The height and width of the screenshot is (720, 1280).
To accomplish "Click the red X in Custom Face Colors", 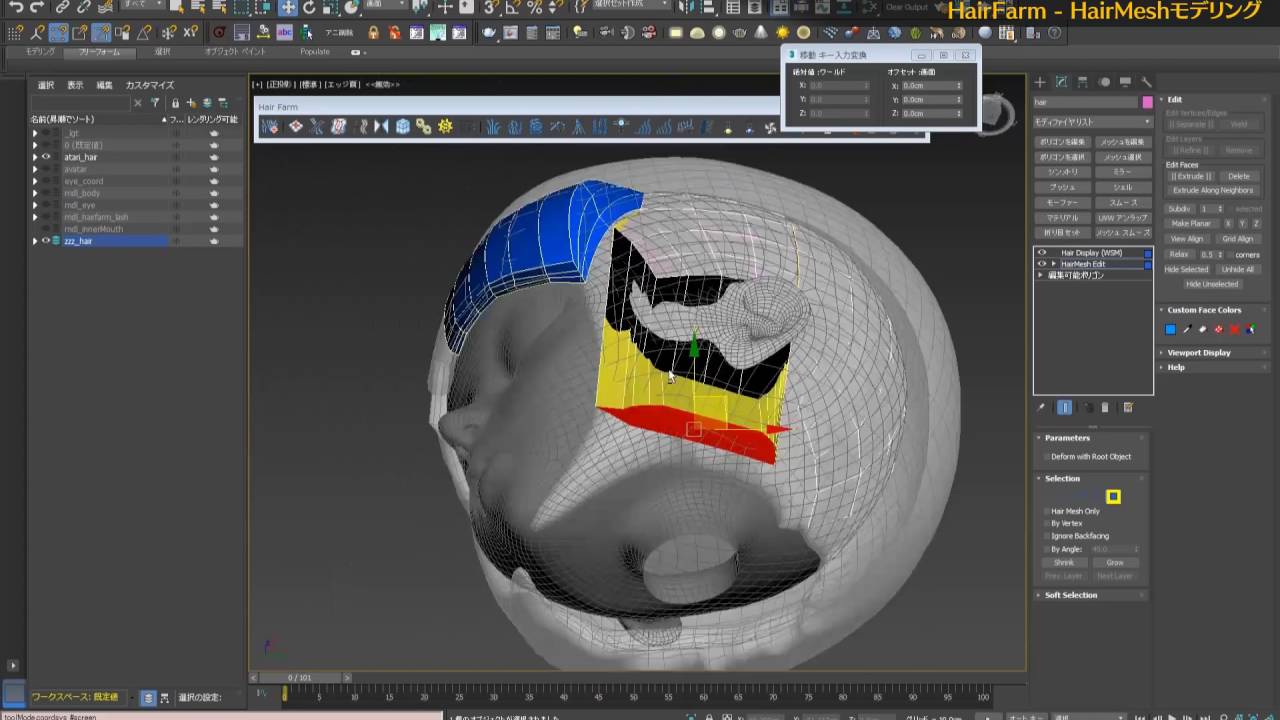I will (x=1235, y=329).
